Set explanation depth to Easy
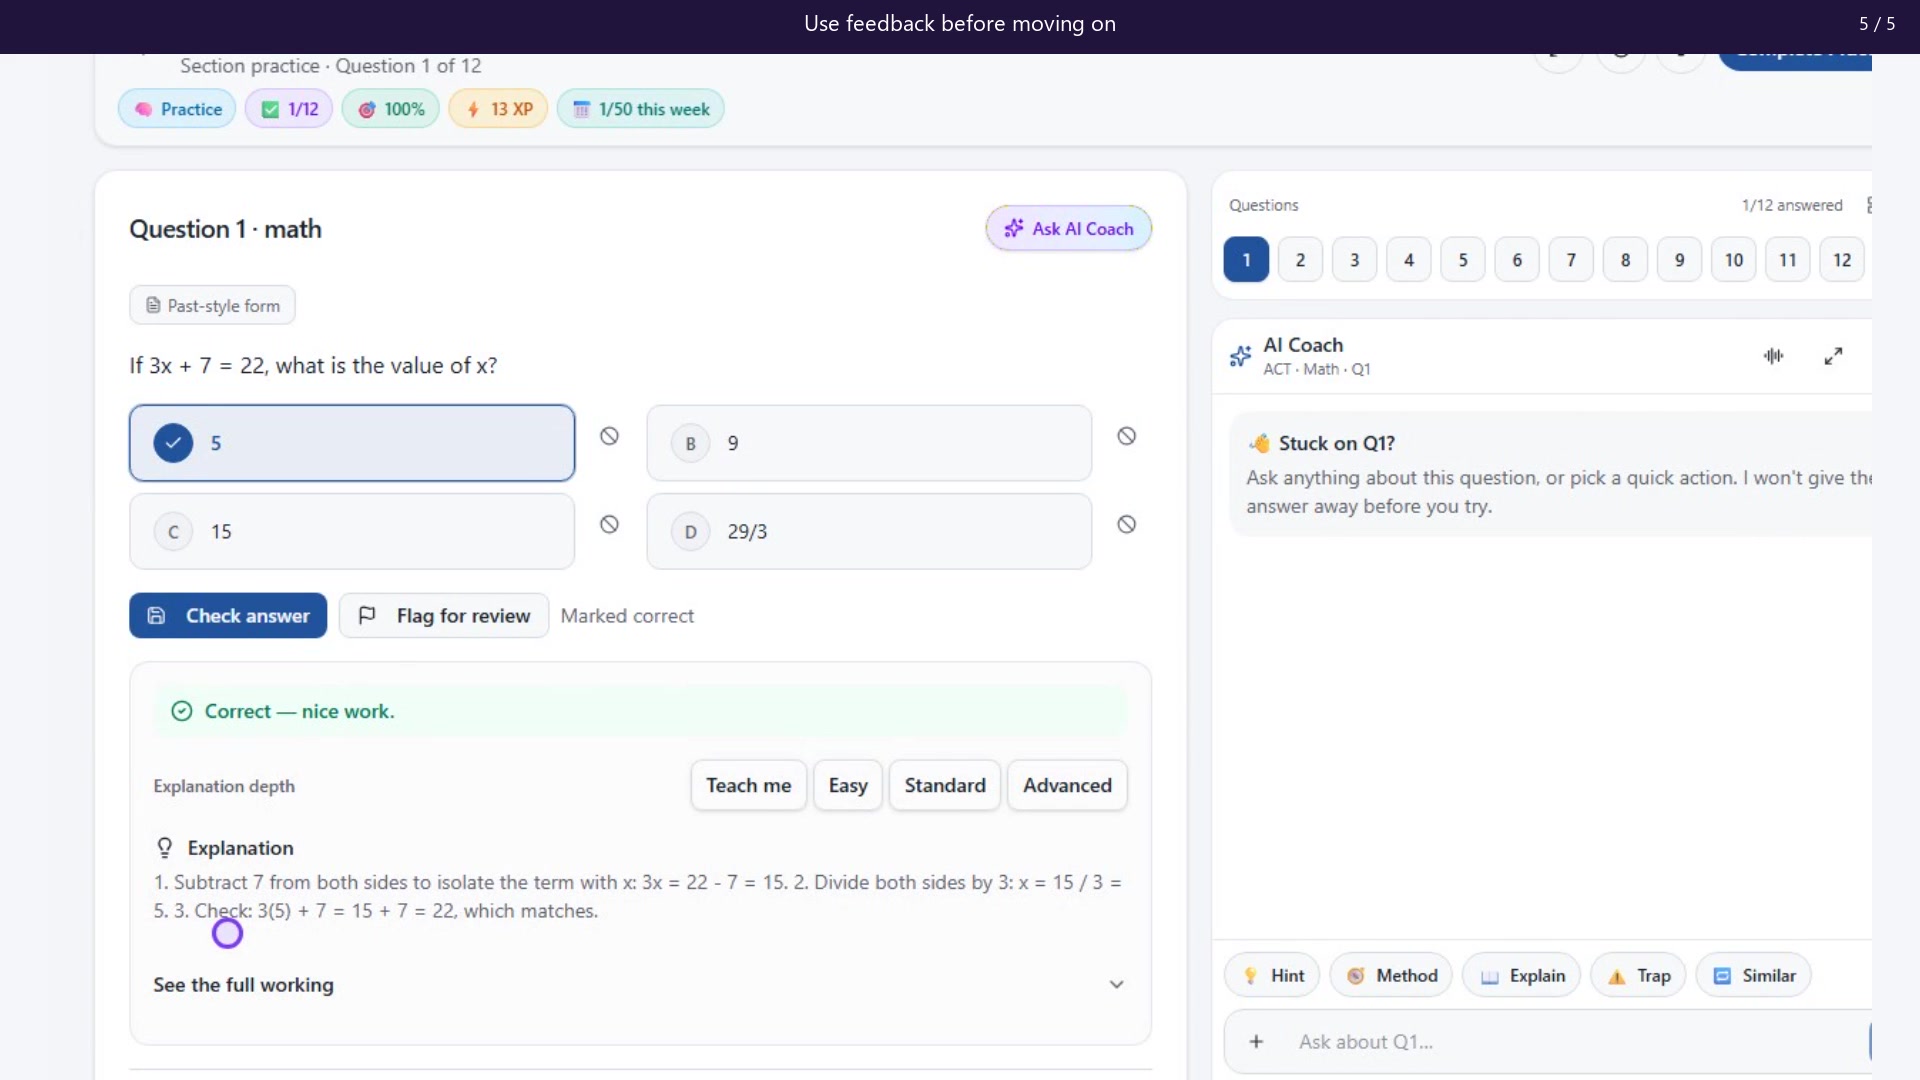The height and width of the screenshot is (1080, 1920). coord(847,785)
